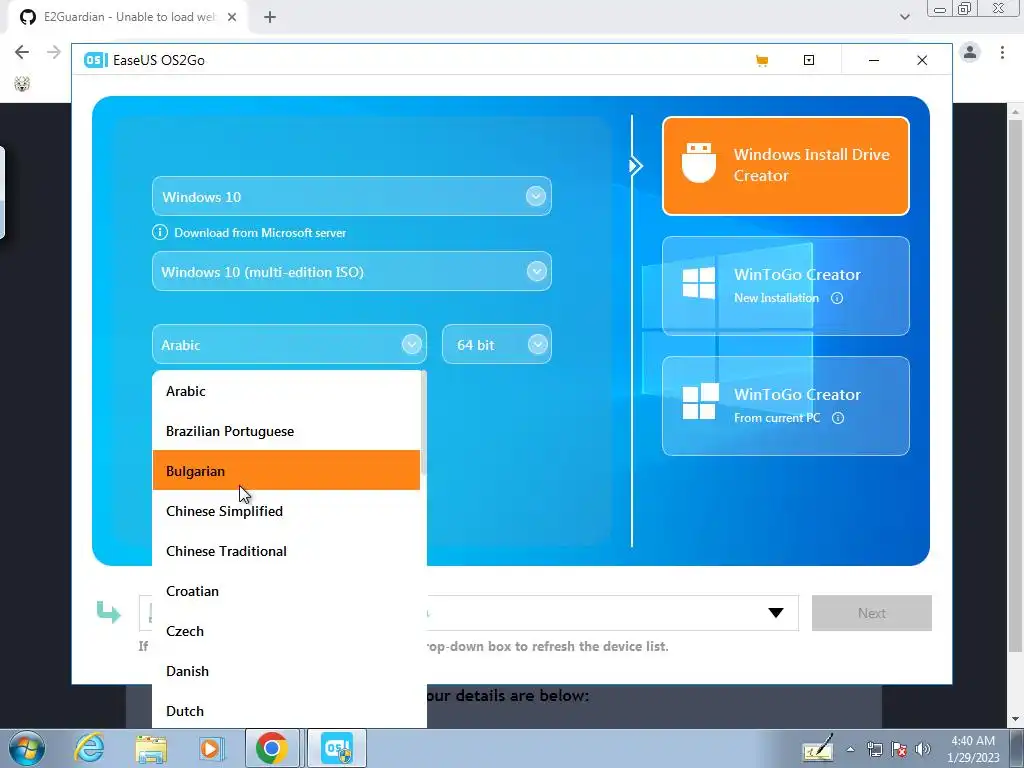Choose Danish in the language list
The height and width of the screenshot is (768, 1024).
pyautogui.click(x=286, y=671)
